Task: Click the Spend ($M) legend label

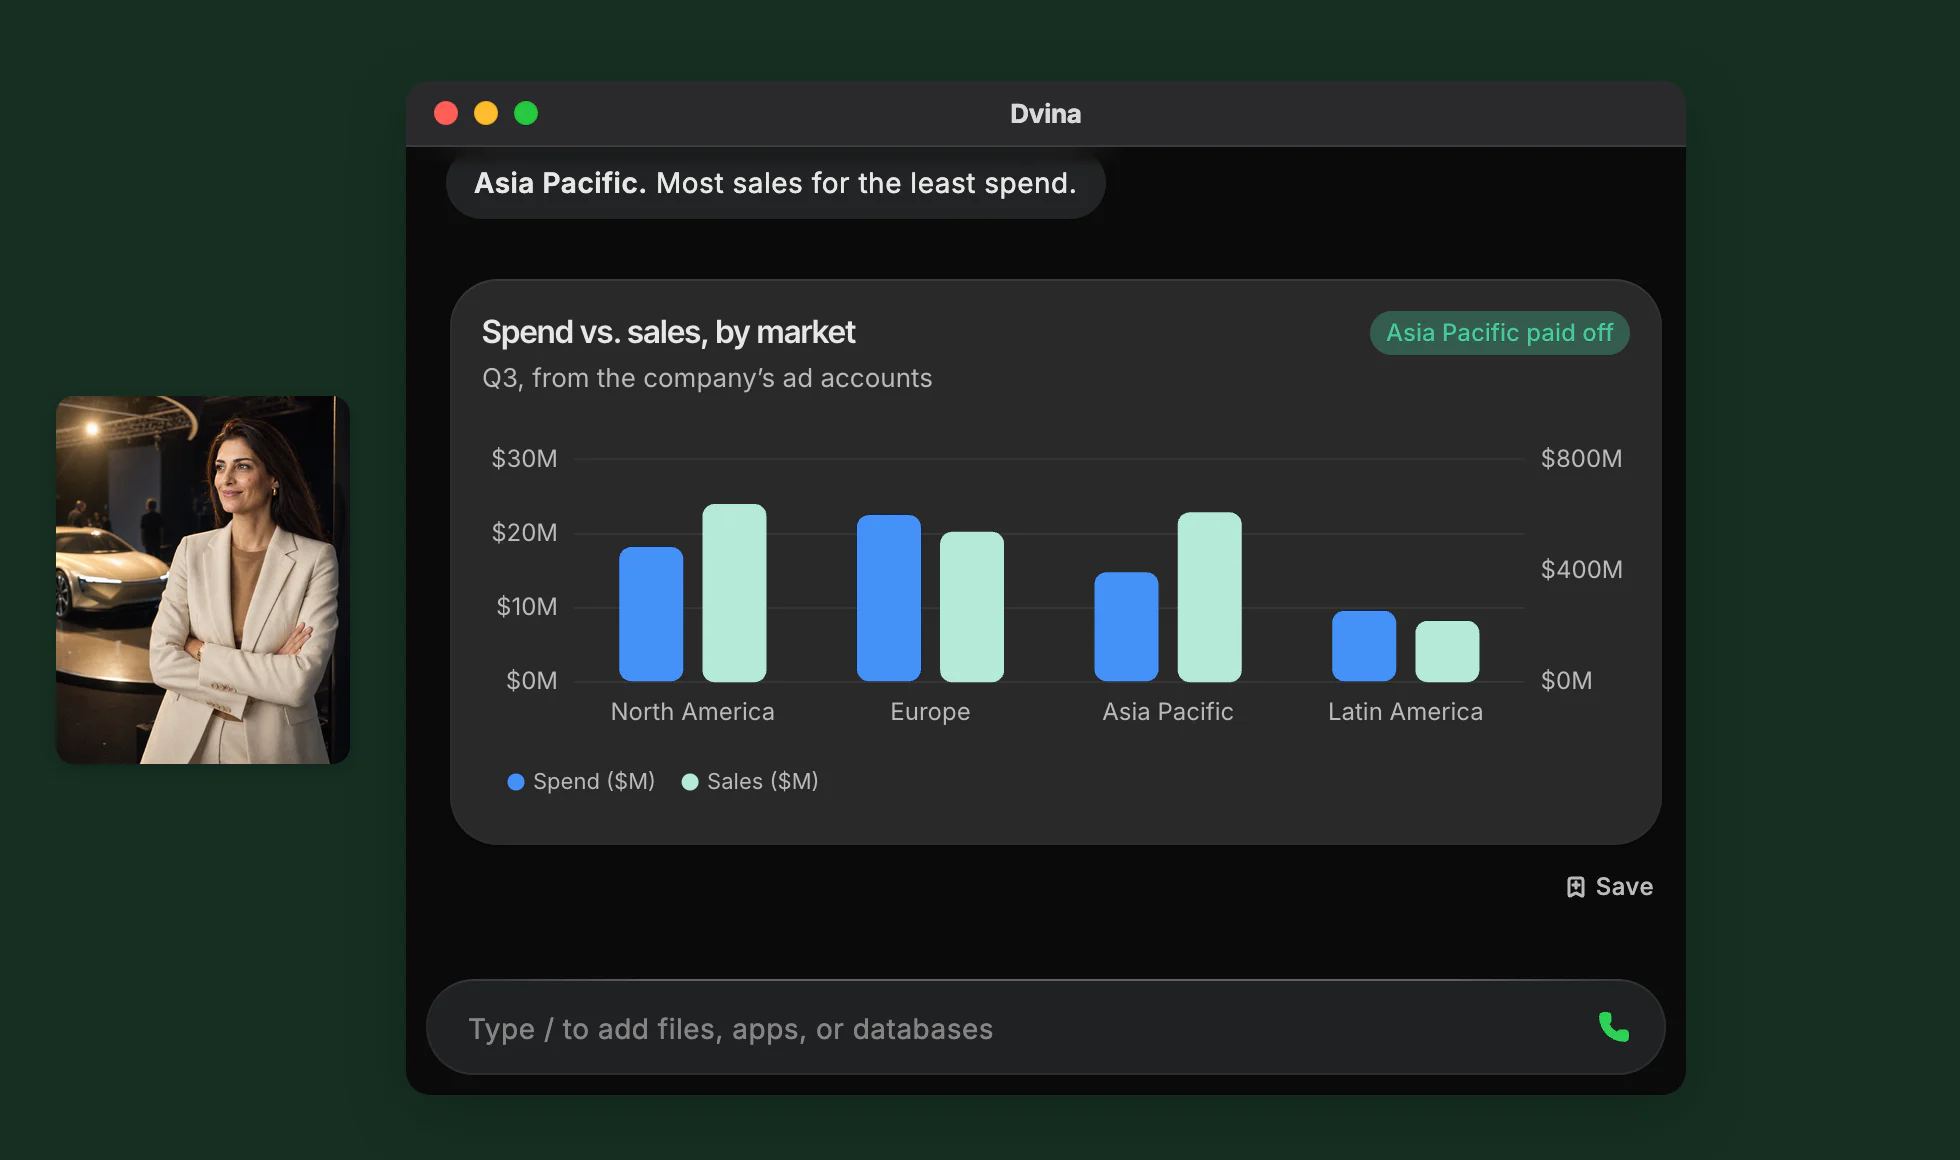Action: pyautogui.click(x=594, y=782)
